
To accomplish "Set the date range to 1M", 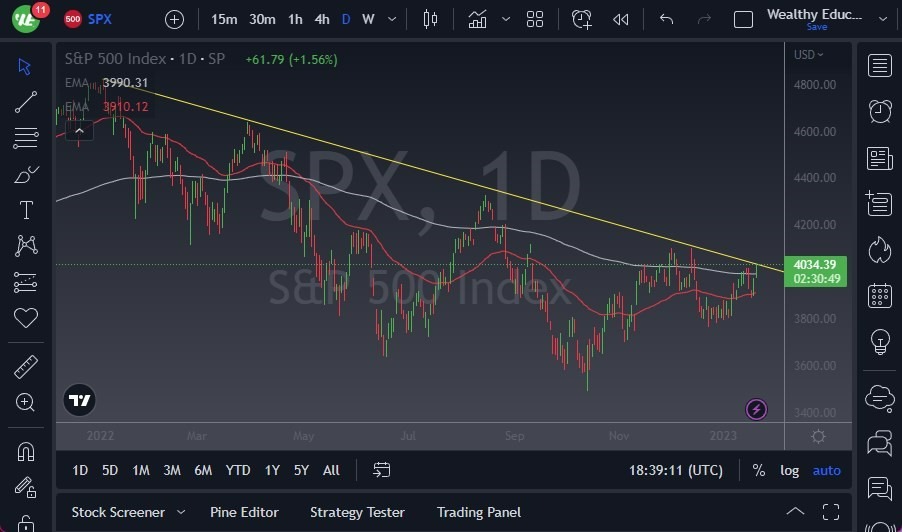I will click(x=141, y=470).
